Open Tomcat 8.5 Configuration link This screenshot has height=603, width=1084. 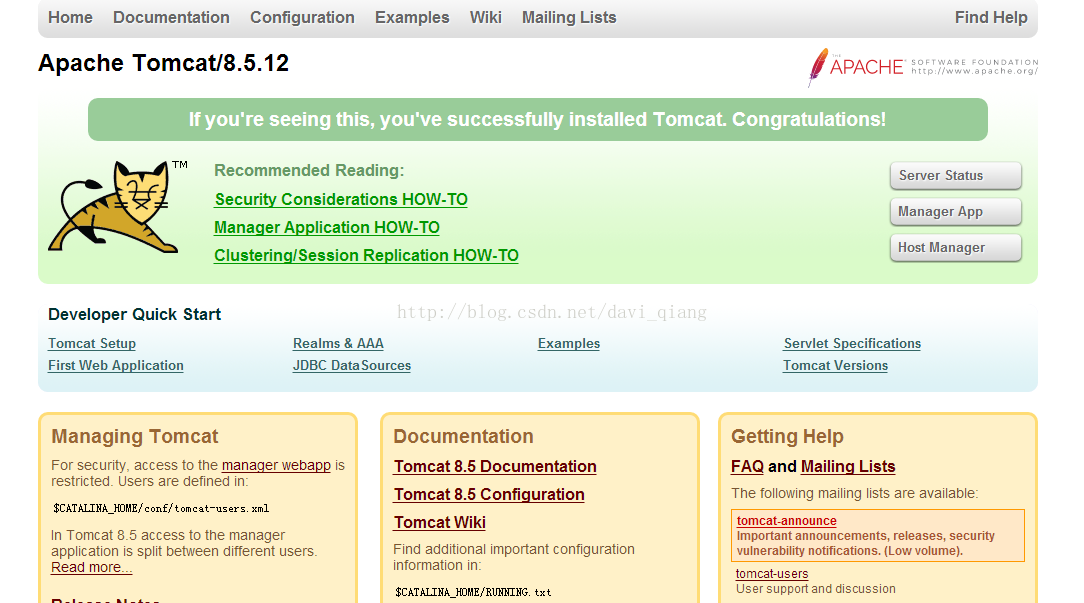489,495
